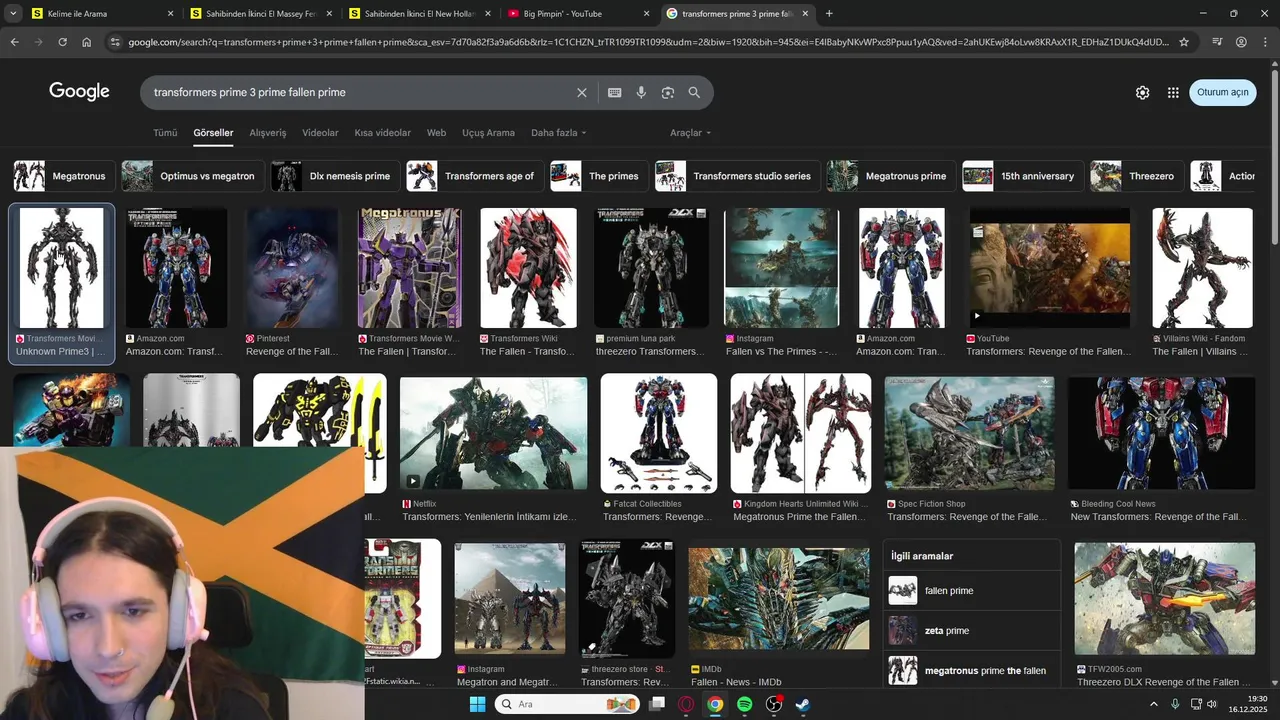The width and height of the screenshot is (1280, 720).
Task: Open the Pinterest Revenge of the Fallen image
Action: click(292, 268)
